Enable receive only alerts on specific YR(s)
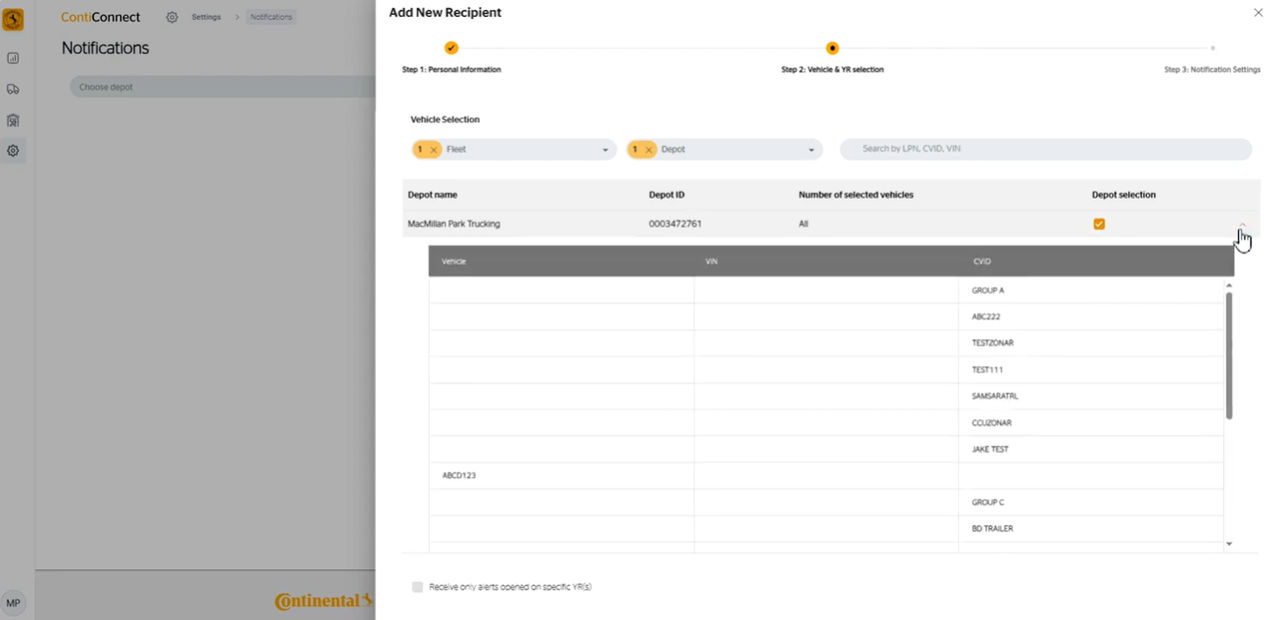The height and width of the screenshot is (620, 1280). coord(417,587)
